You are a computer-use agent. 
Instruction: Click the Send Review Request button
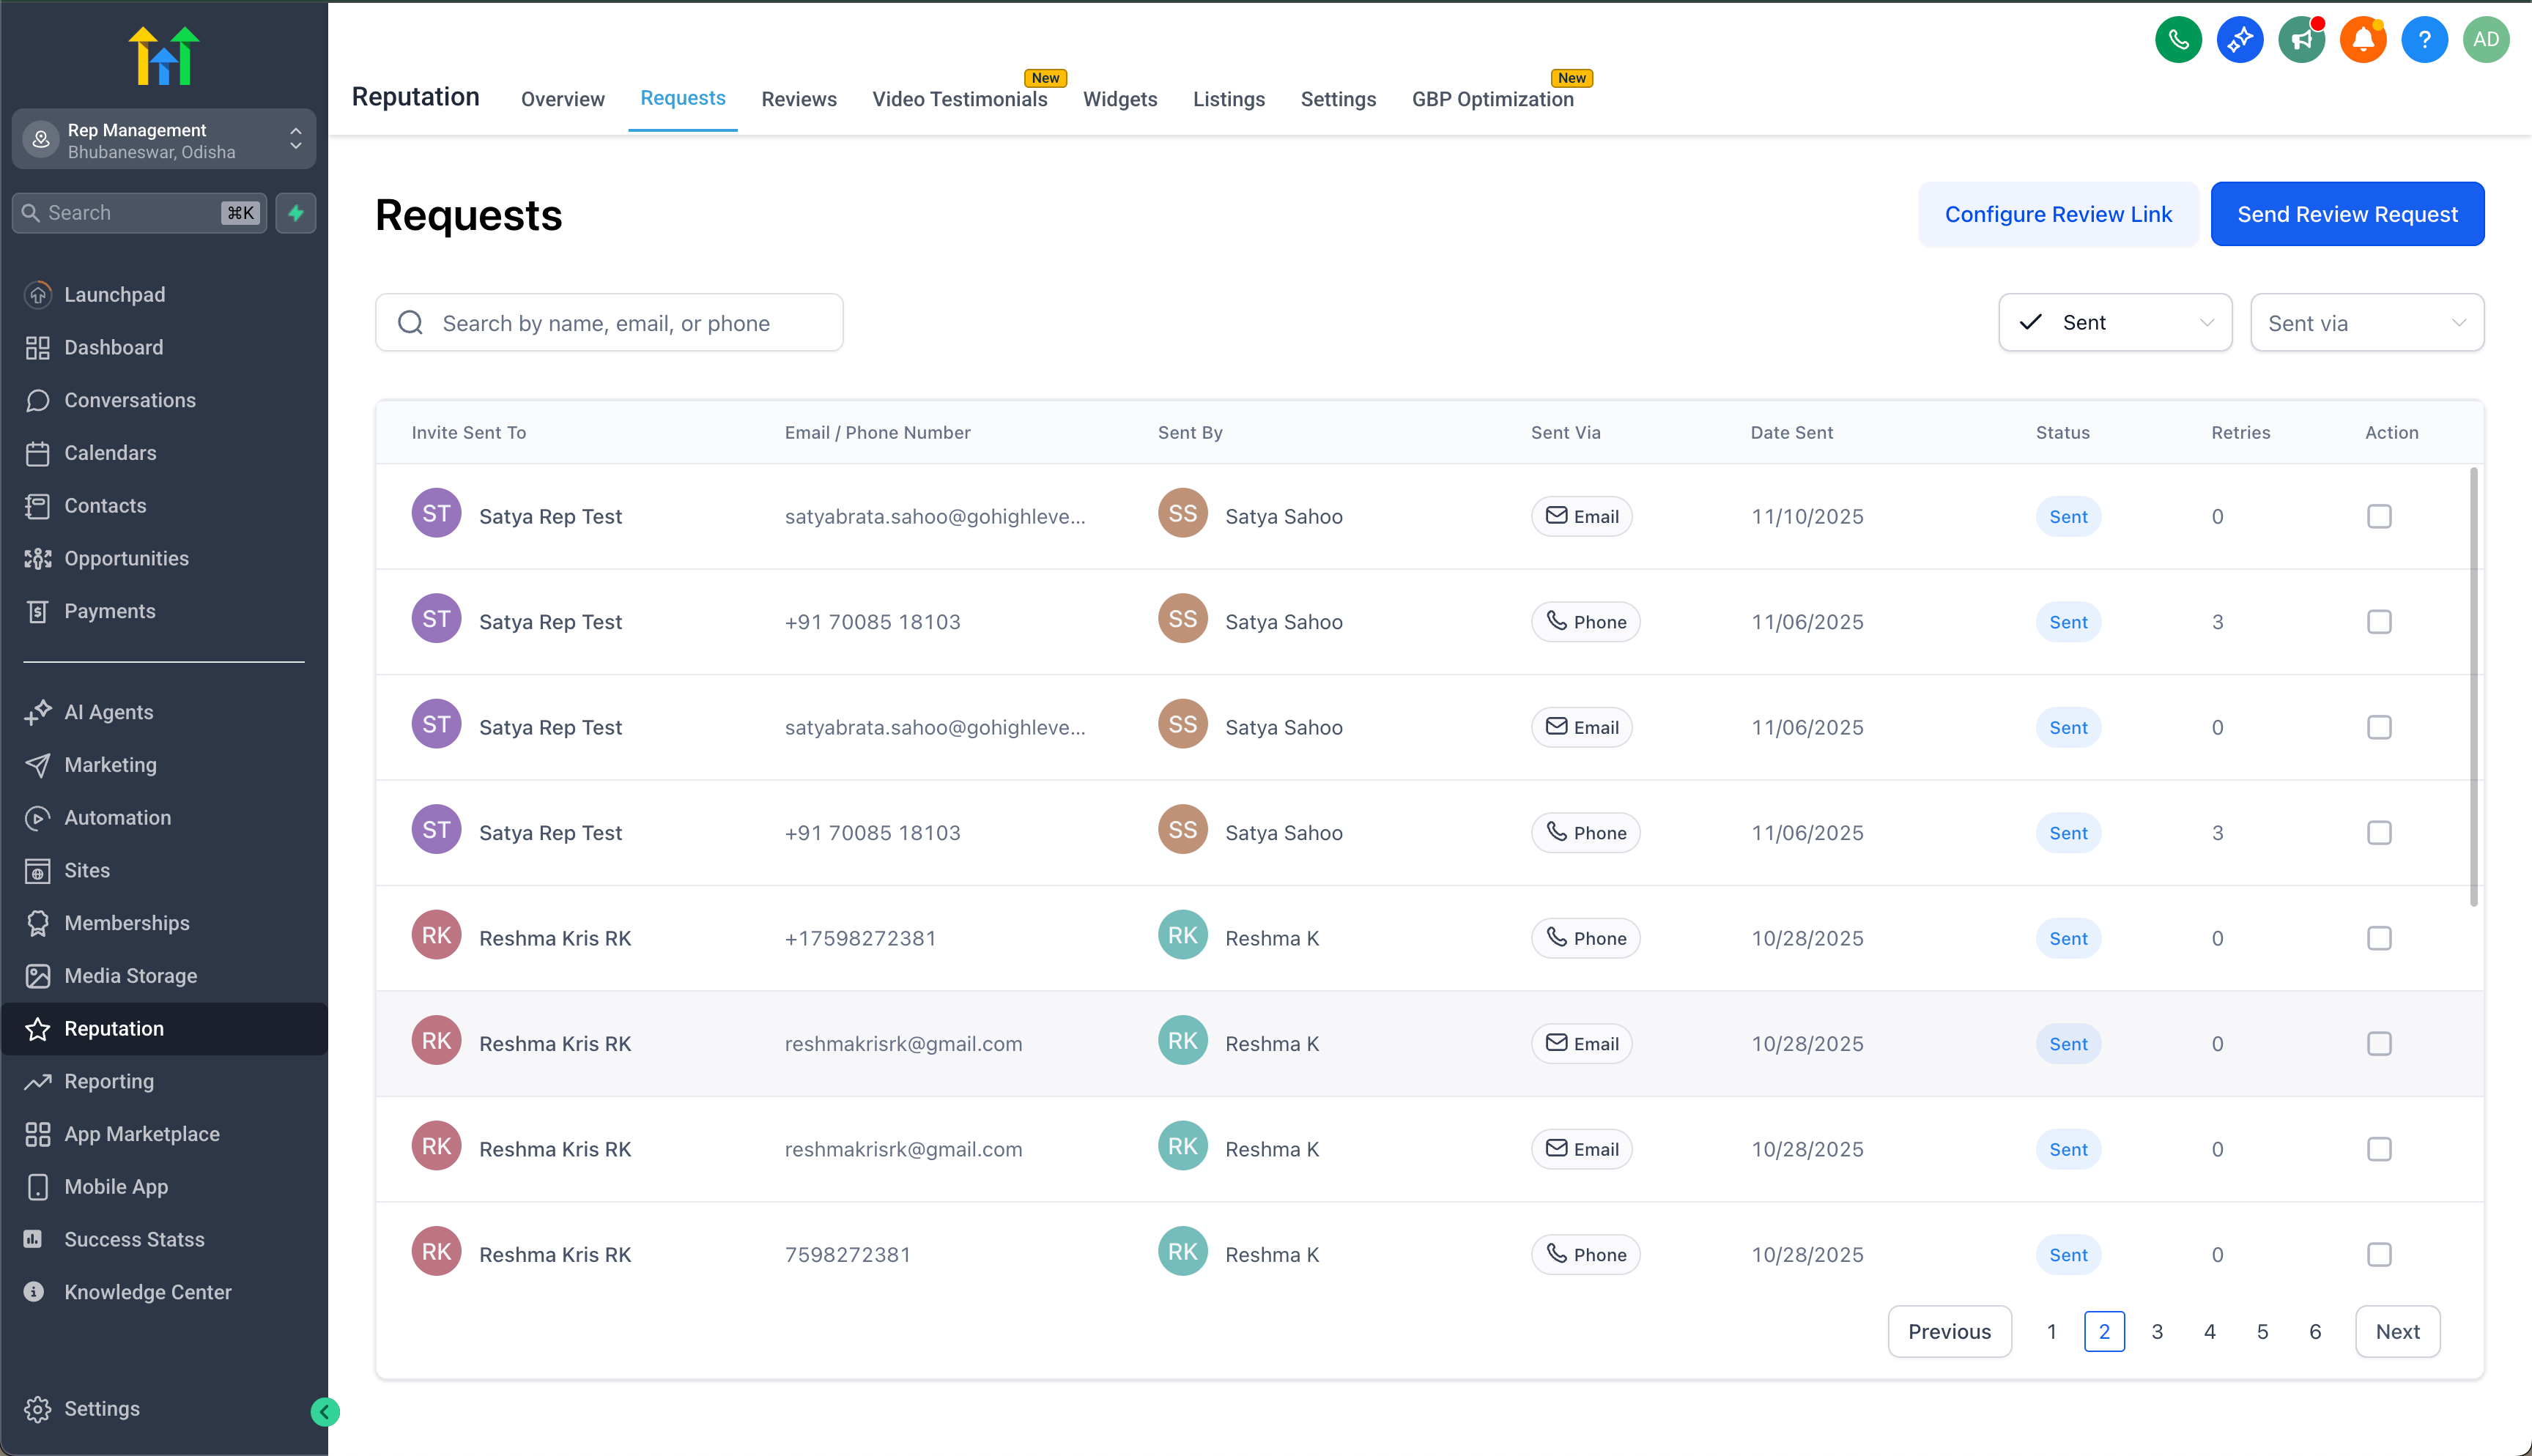coord(2346,214)
